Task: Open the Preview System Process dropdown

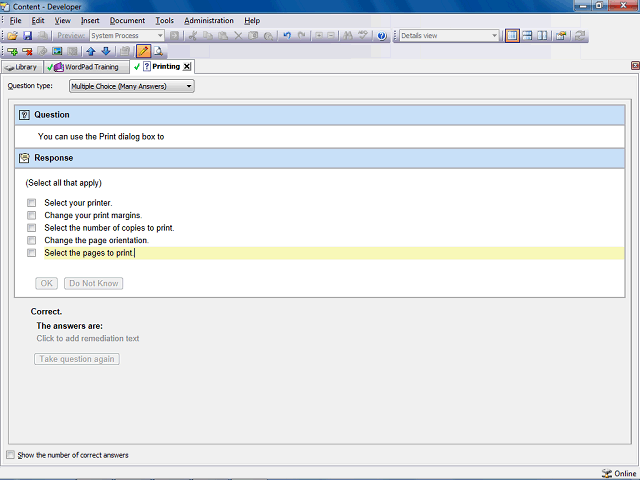Action: pyautogui.click(x=127, y=36)
